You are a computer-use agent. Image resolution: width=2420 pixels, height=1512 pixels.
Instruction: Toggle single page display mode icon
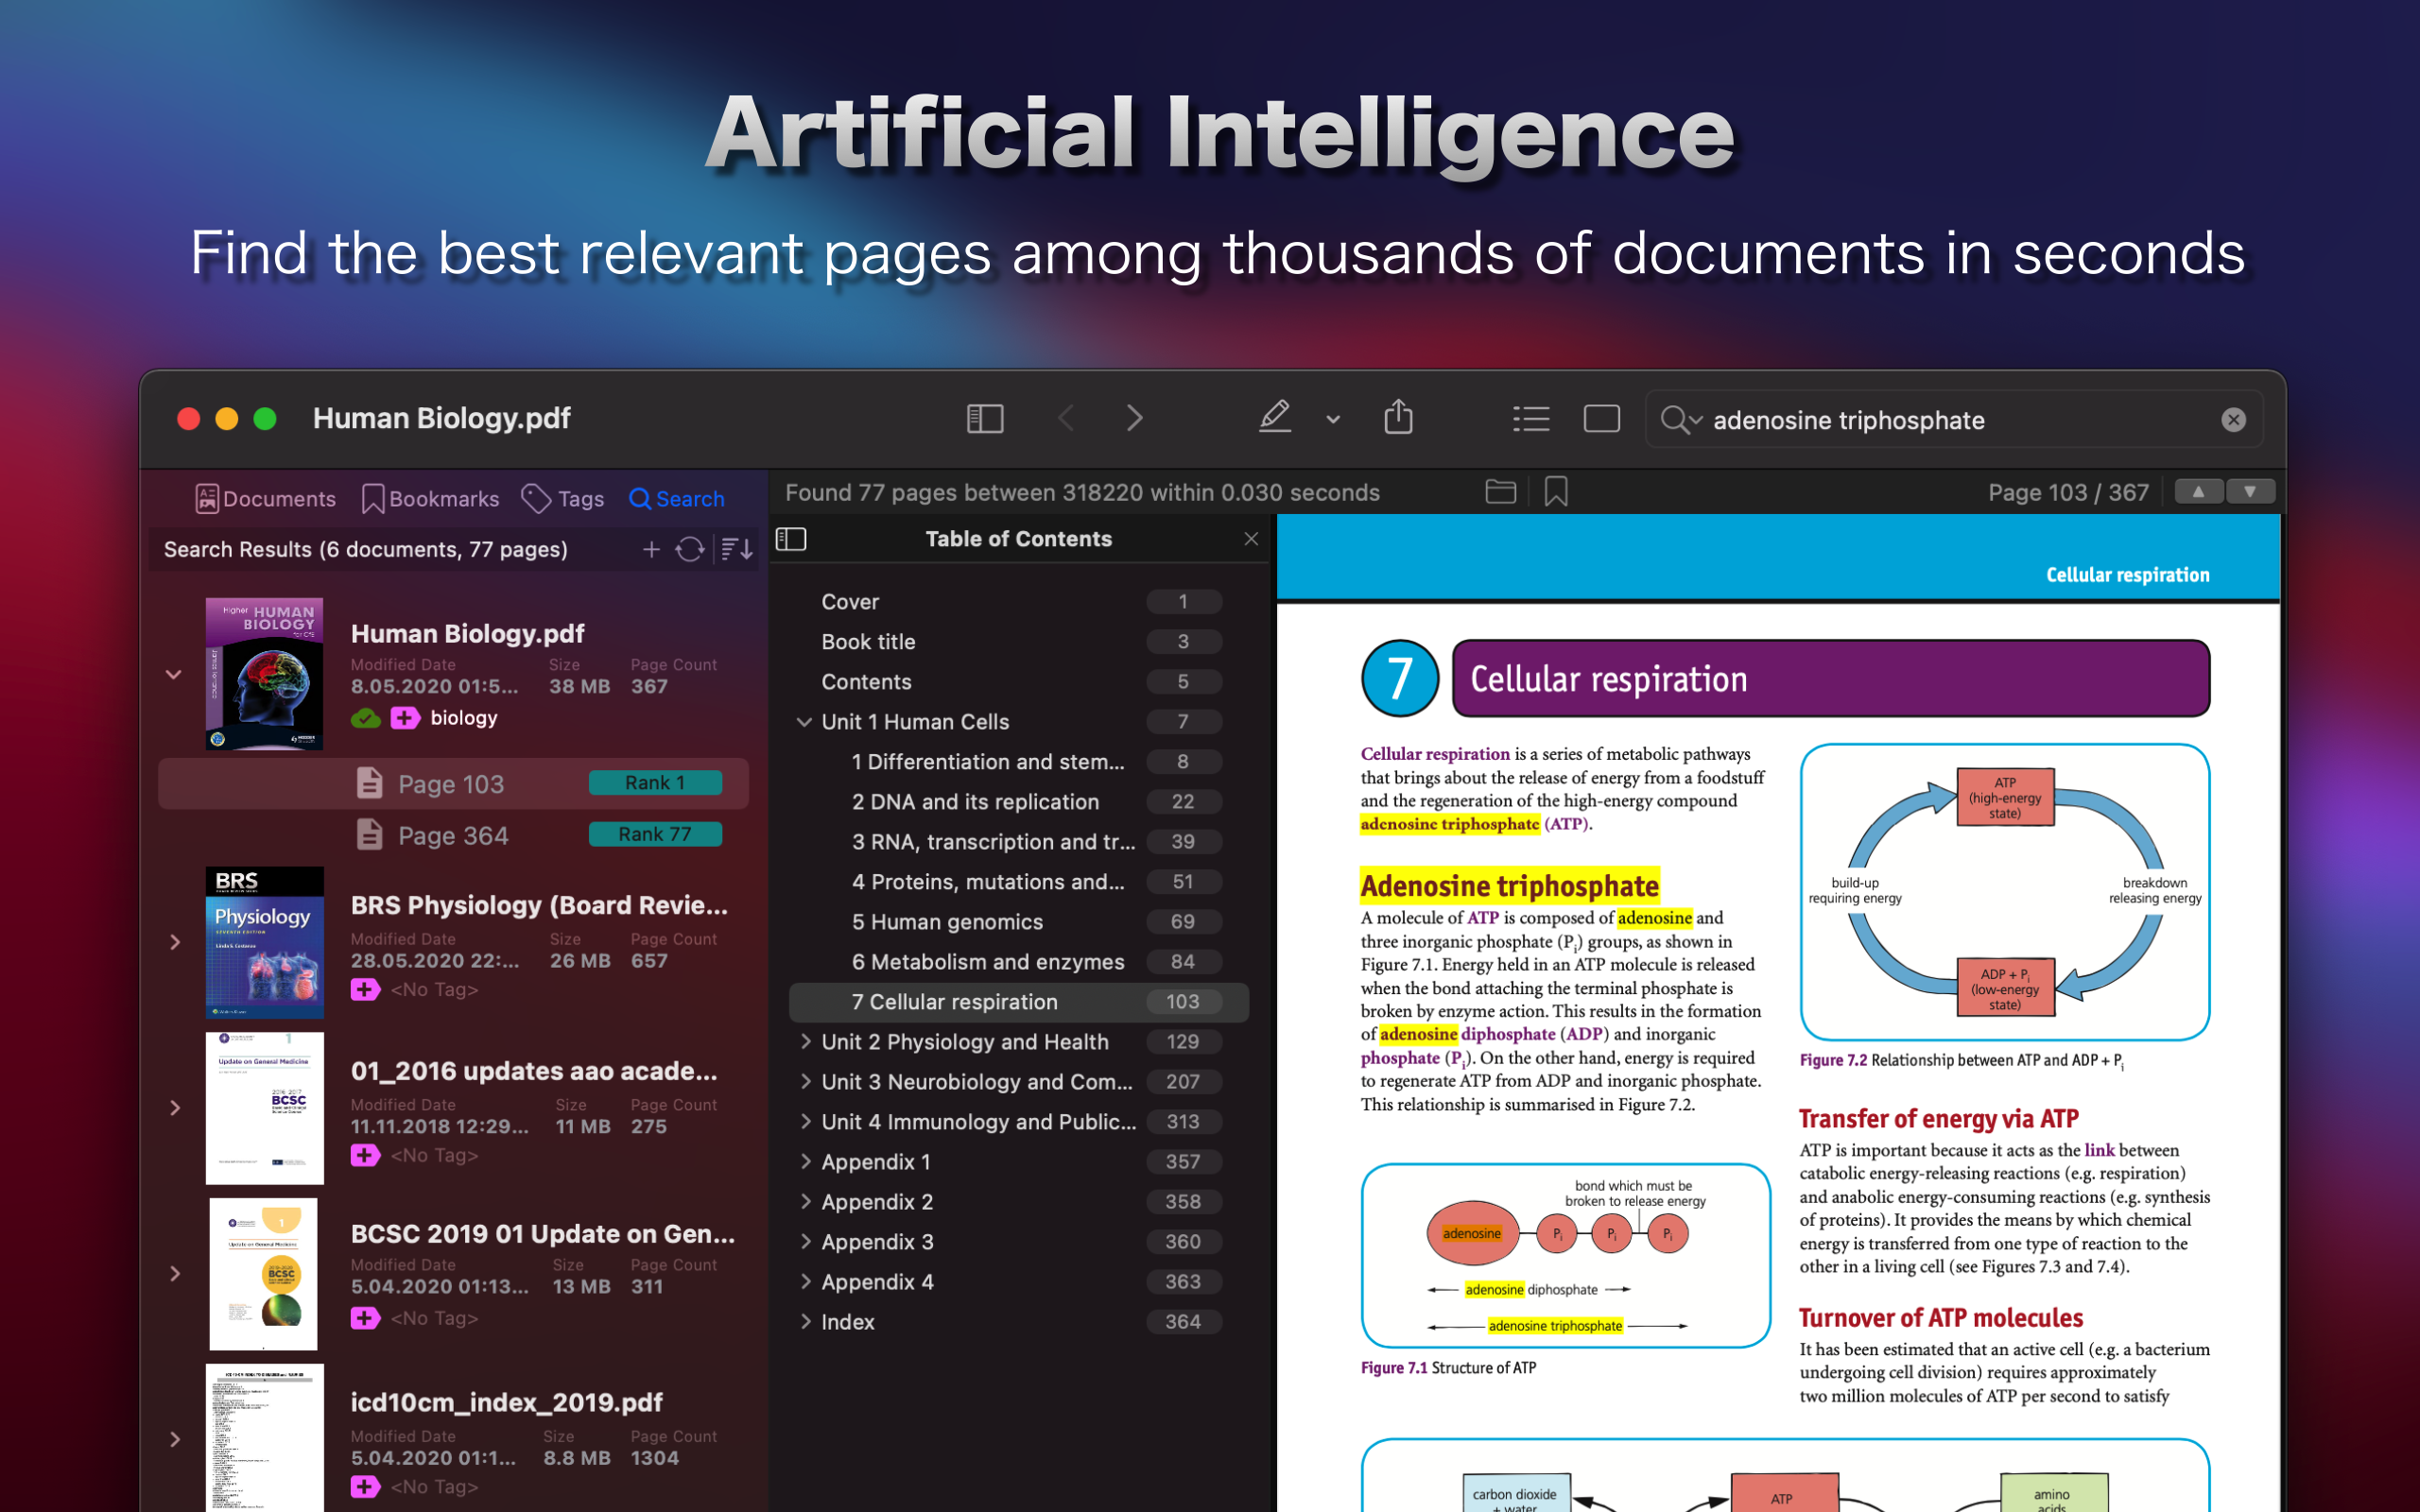(x=1601, y=418)
